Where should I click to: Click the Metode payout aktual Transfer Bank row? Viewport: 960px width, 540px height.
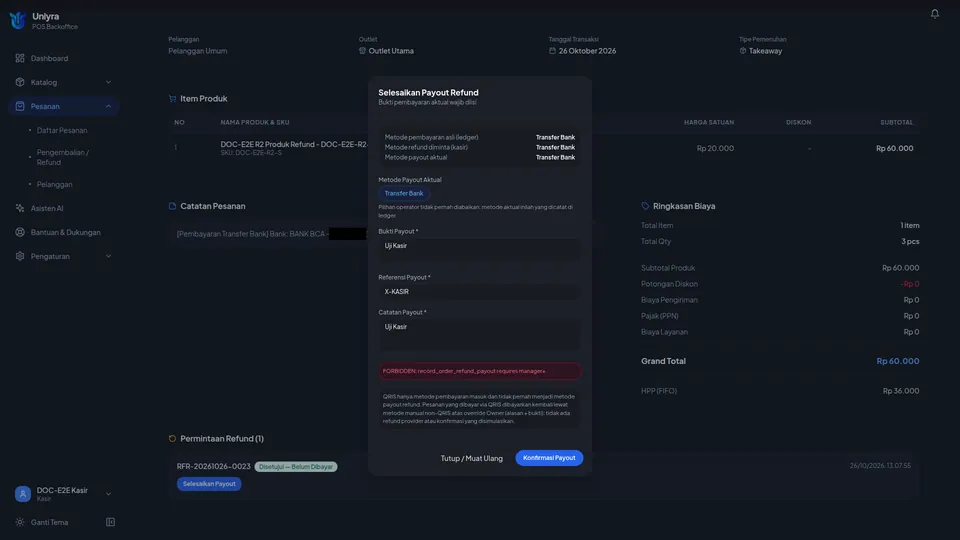pyautogui.click(x=479, y=157)
